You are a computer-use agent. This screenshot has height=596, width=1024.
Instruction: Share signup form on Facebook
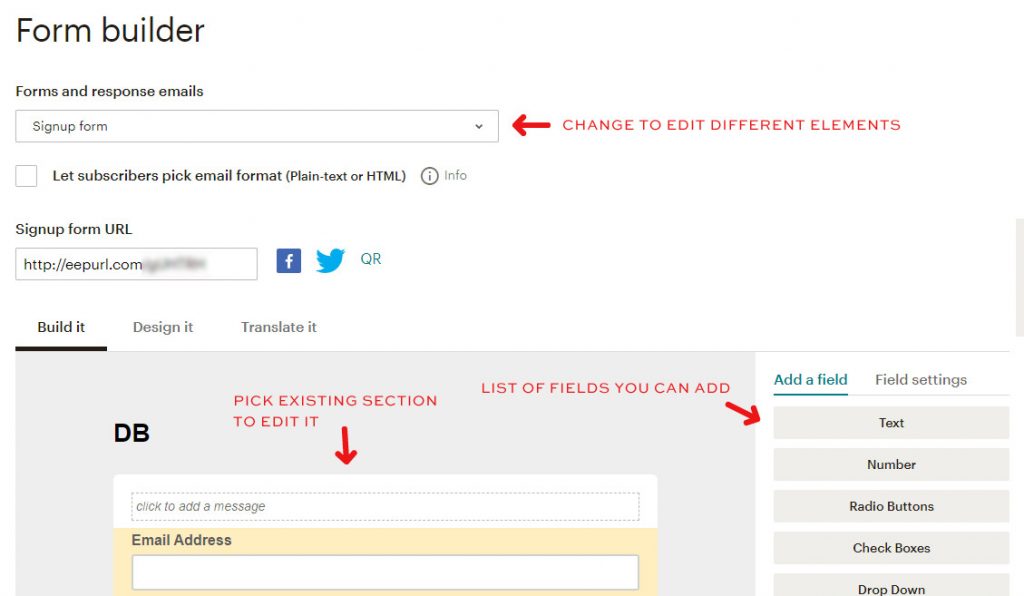point(289,261)
